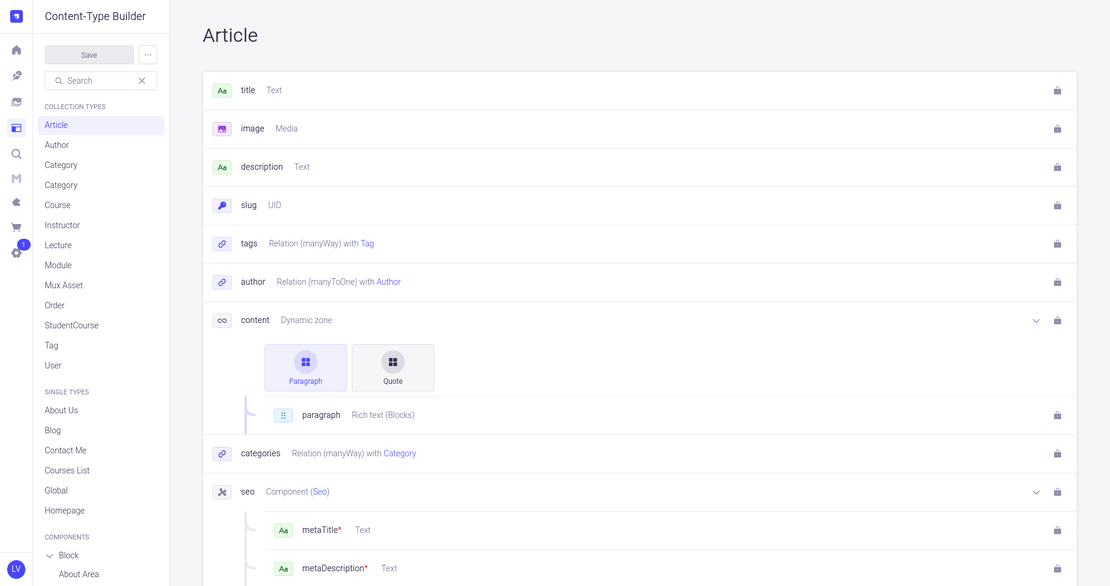Open Mux Asset collection type
The height and width of the screenshot is (586, 1110).
[x=64, y=285]
